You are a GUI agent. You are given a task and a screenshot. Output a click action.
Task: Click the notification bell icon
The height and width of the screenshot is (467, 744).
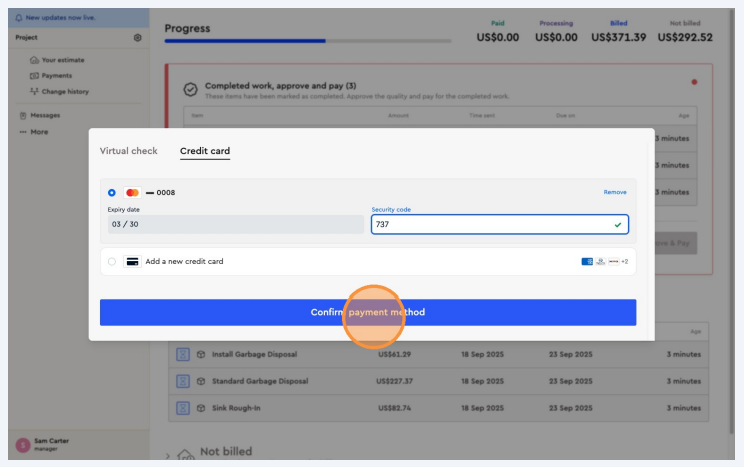coord(19,18)
